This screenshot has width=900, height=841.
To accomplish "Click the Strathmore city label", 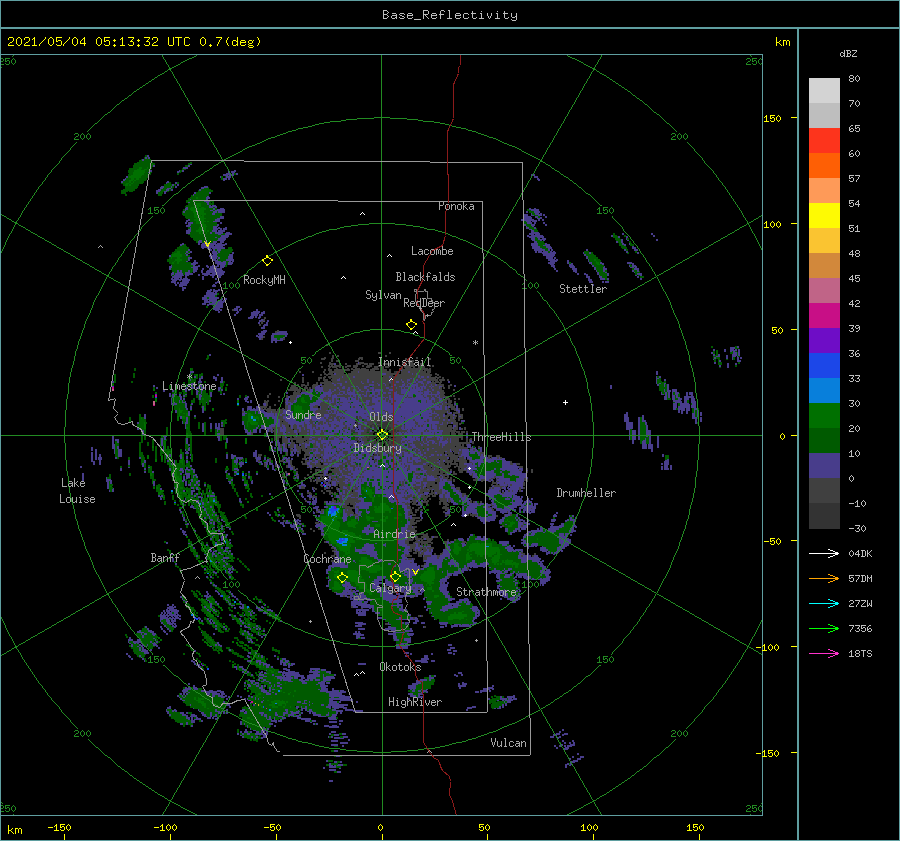I will point(486,592).
